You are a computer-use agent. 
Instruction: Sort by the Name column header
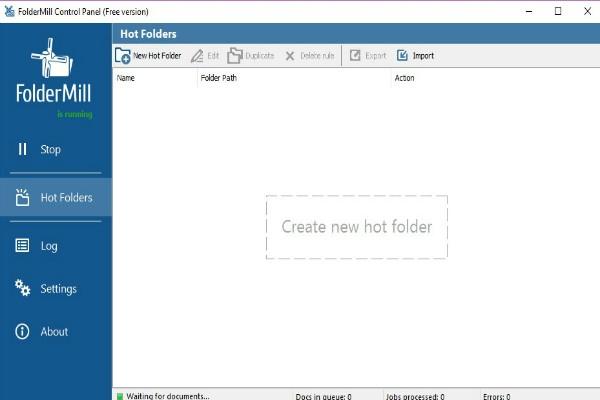tap(126, 78)
